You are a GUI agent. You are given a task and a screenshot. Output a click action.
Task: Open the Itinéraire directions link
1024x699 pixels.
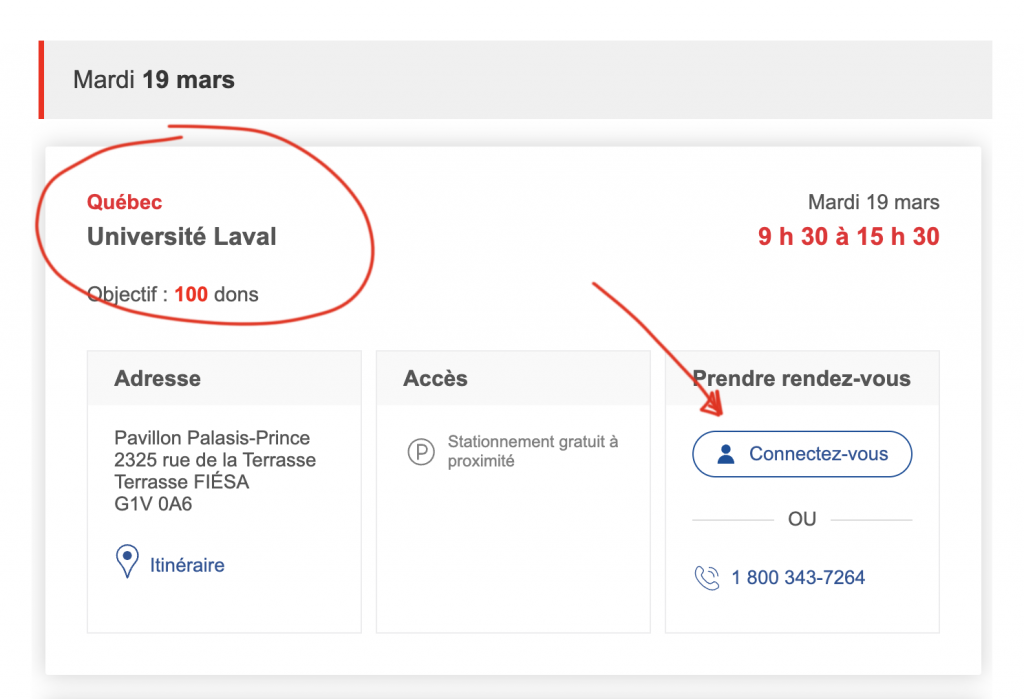(187, 565)
